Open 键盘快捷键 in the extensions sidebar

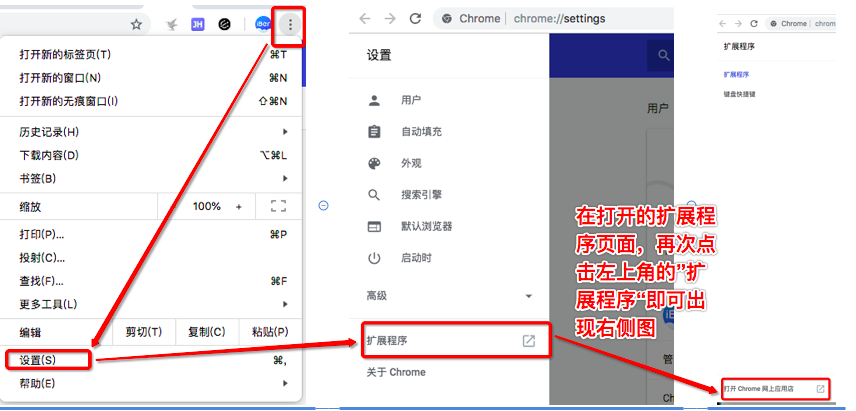(x=739, y=94)
